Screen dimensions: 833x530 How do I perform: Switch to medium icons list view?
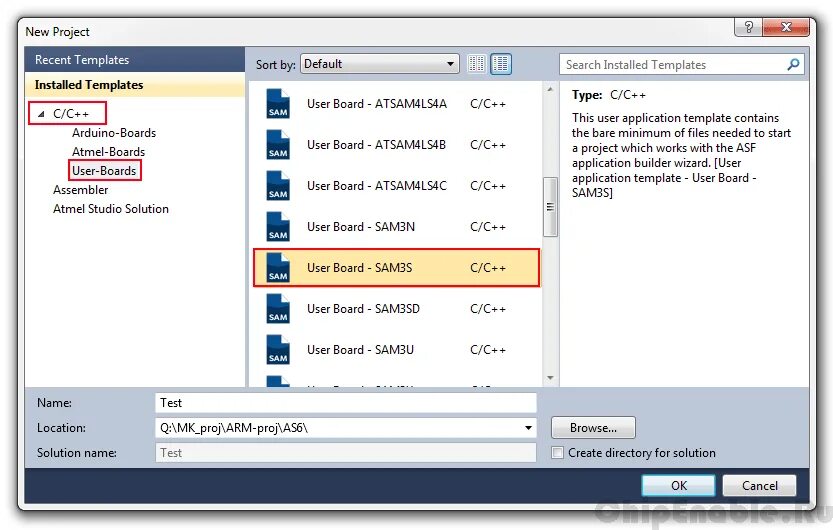click(x=500, y=64)
